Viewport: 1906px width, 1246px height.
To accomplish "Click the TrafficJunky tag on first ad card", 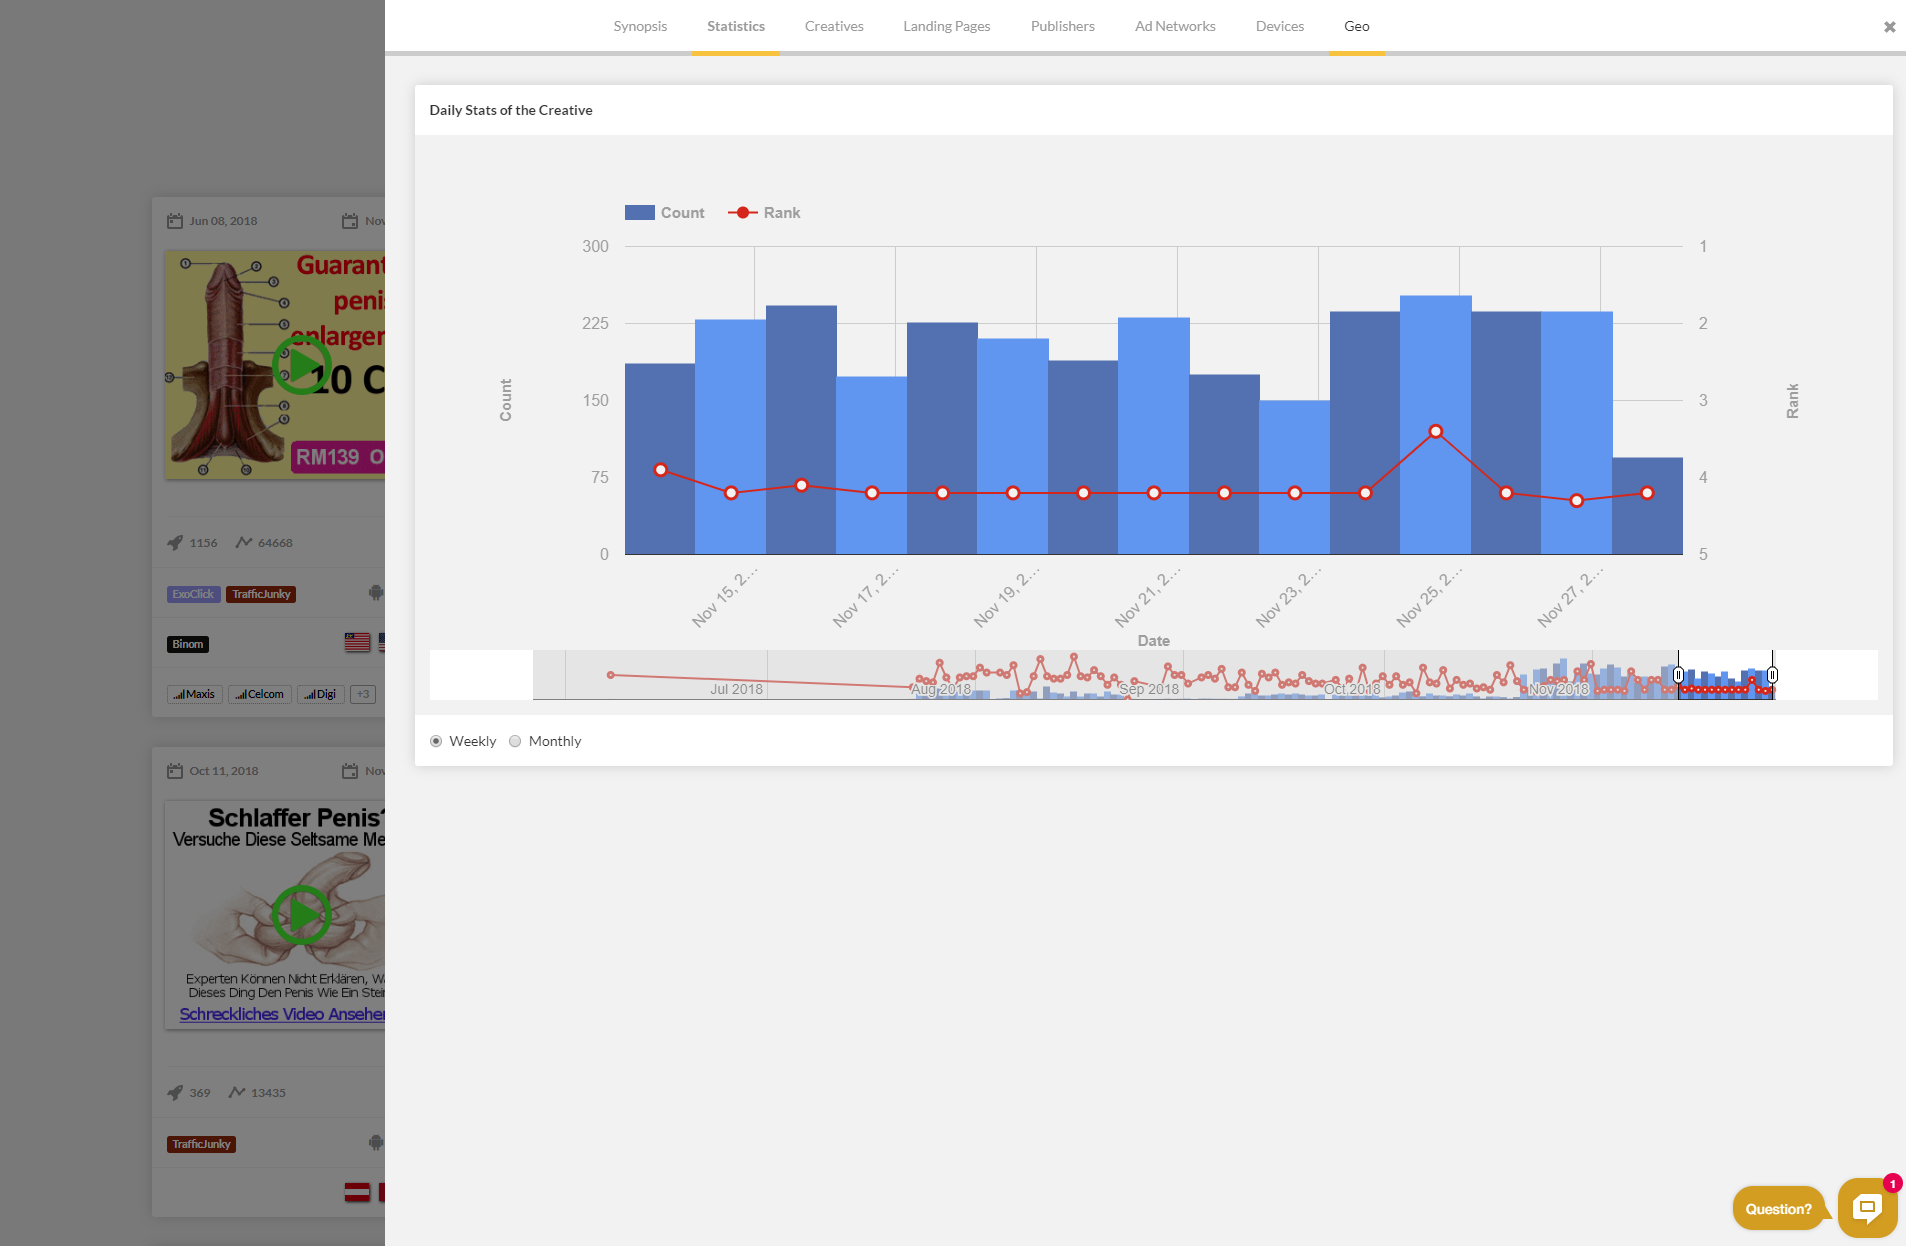I will pyautogui.click(x=261, y=594).
